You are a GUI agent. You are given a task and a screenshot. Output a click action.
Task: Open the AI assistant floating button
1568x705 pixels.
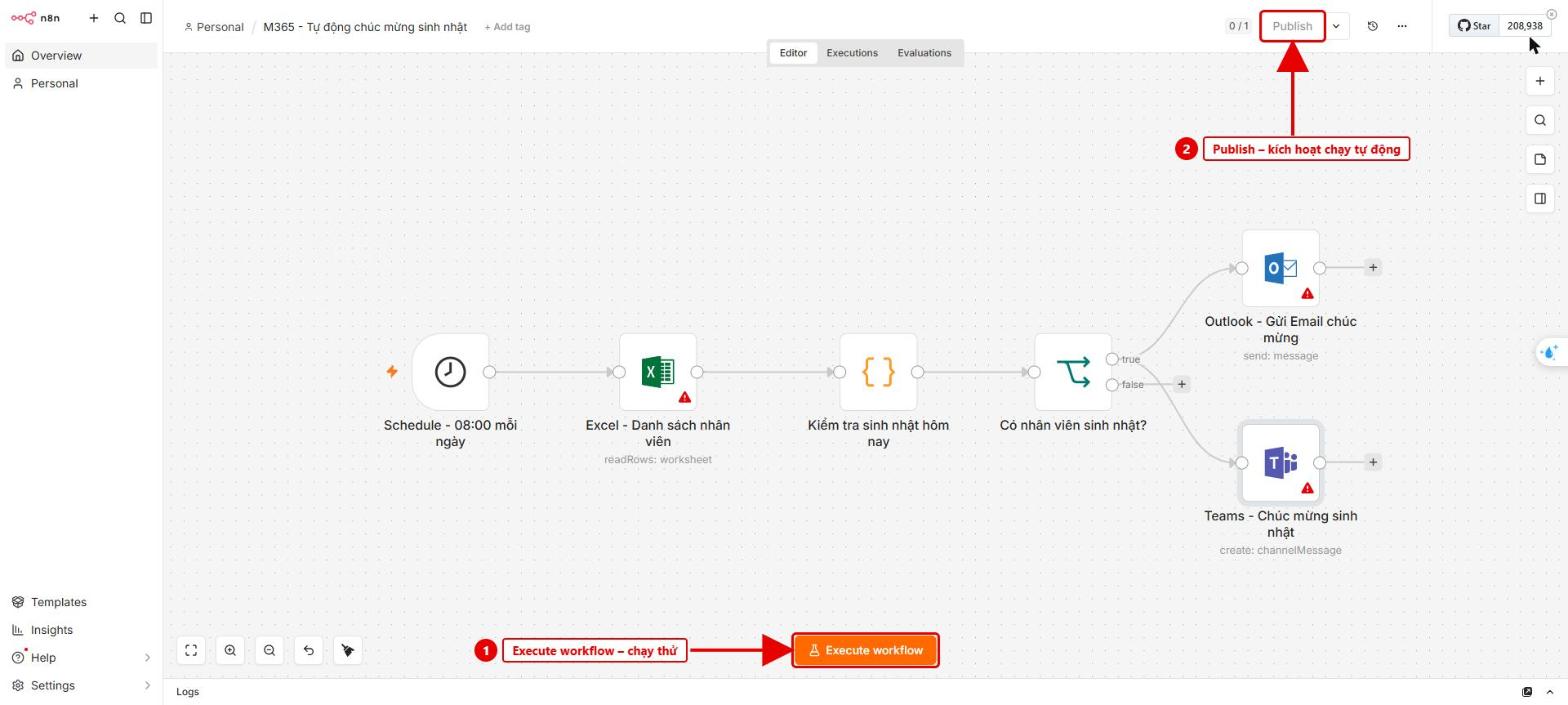tap(1551, 352)
